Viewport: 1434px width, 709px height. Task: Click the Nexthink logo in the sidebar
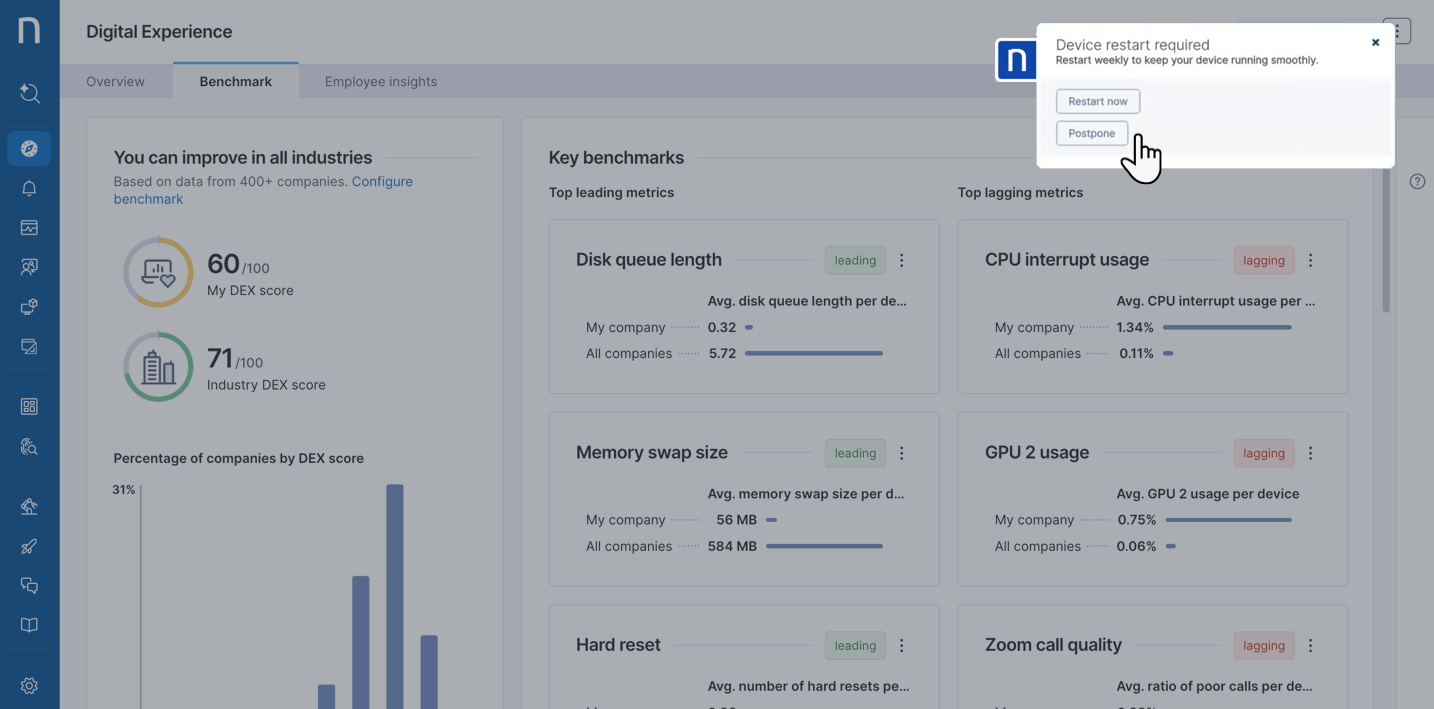(x=29, y=30)
